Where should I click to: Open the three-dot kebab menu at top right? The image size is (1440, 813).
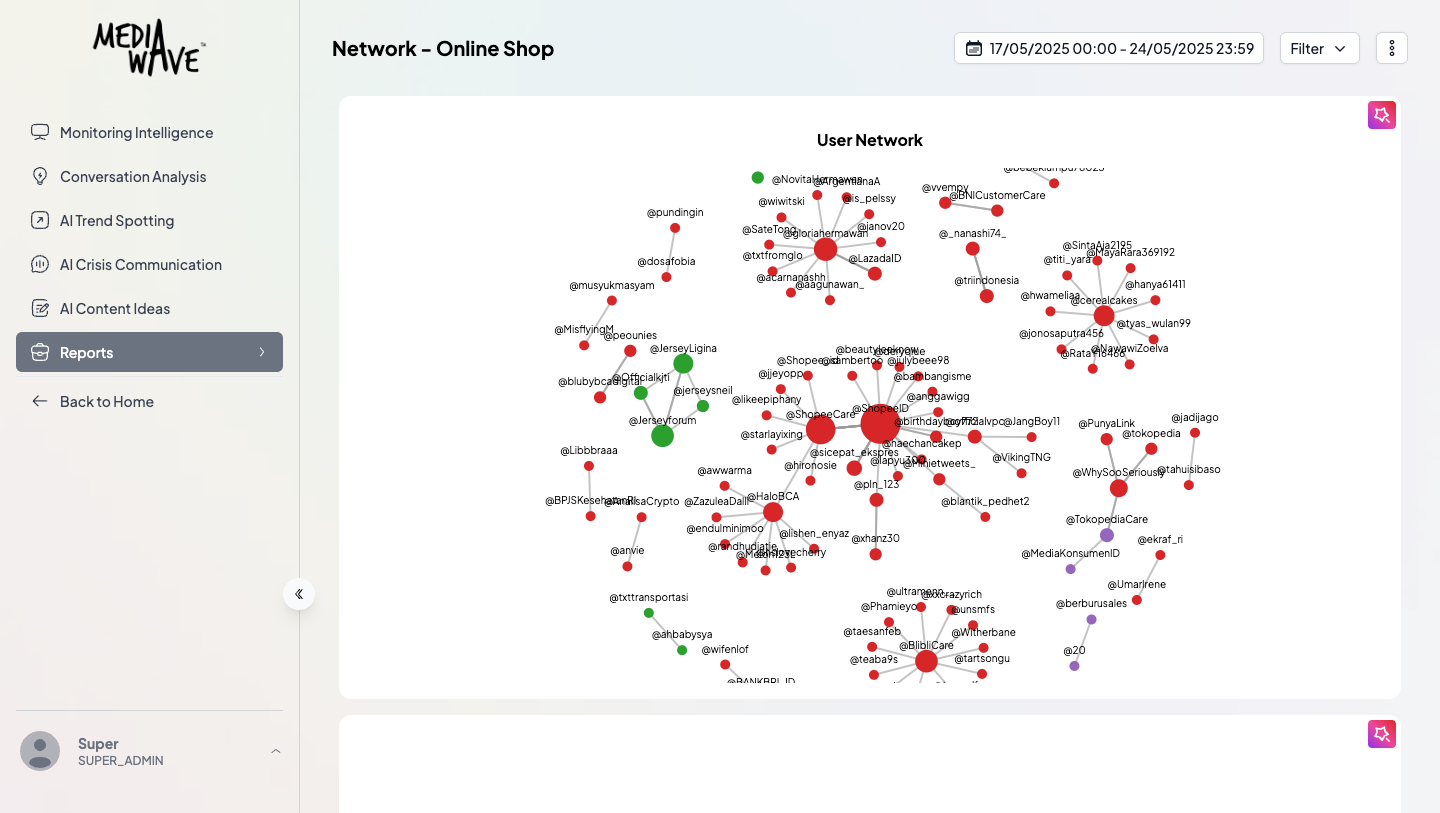[x=1391, y=47]
